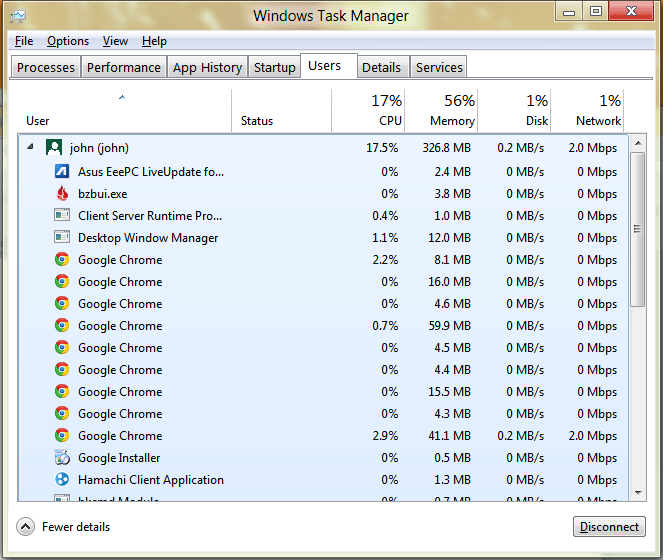Click the Chrome icon using 8.1 MB

click(62, 259)
